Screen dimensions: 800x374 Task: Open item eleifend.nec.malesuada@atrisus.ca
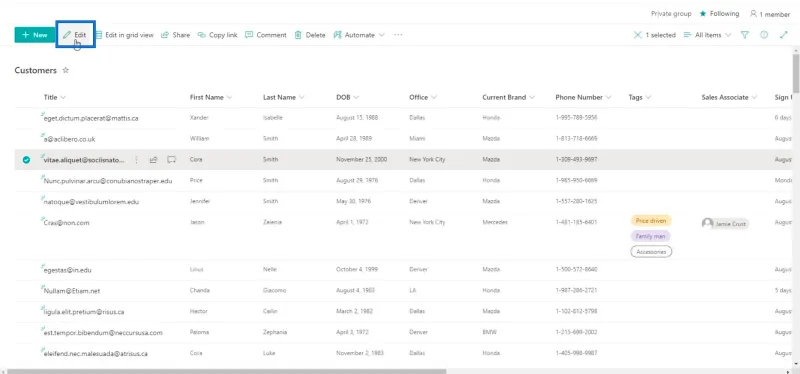96,354
